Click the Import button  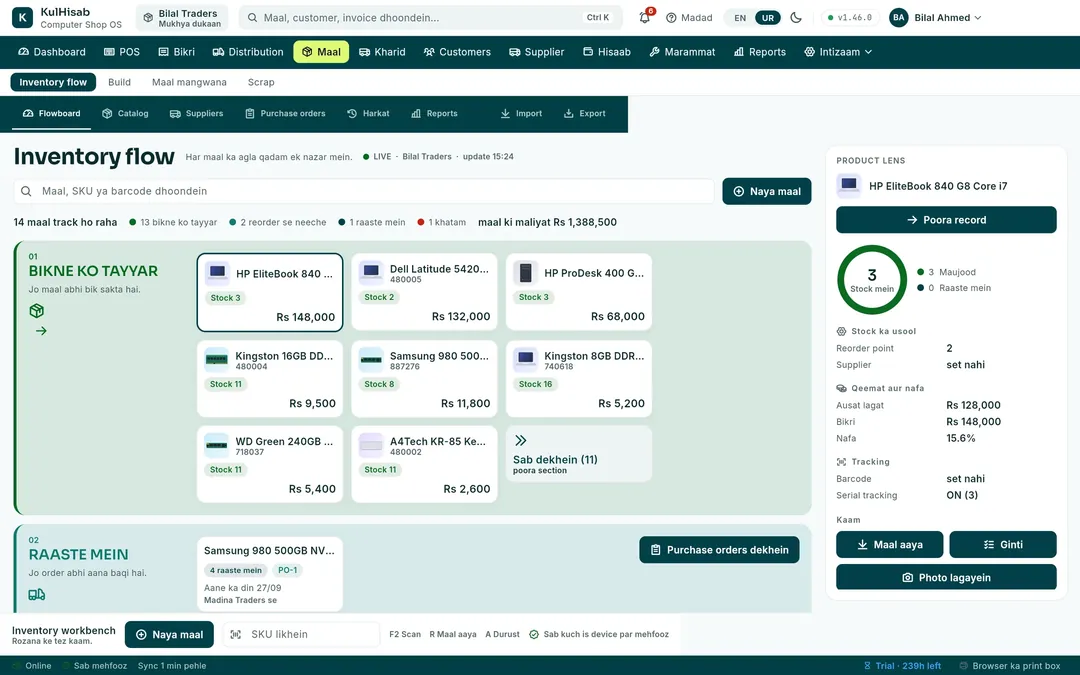click(521, 114)
